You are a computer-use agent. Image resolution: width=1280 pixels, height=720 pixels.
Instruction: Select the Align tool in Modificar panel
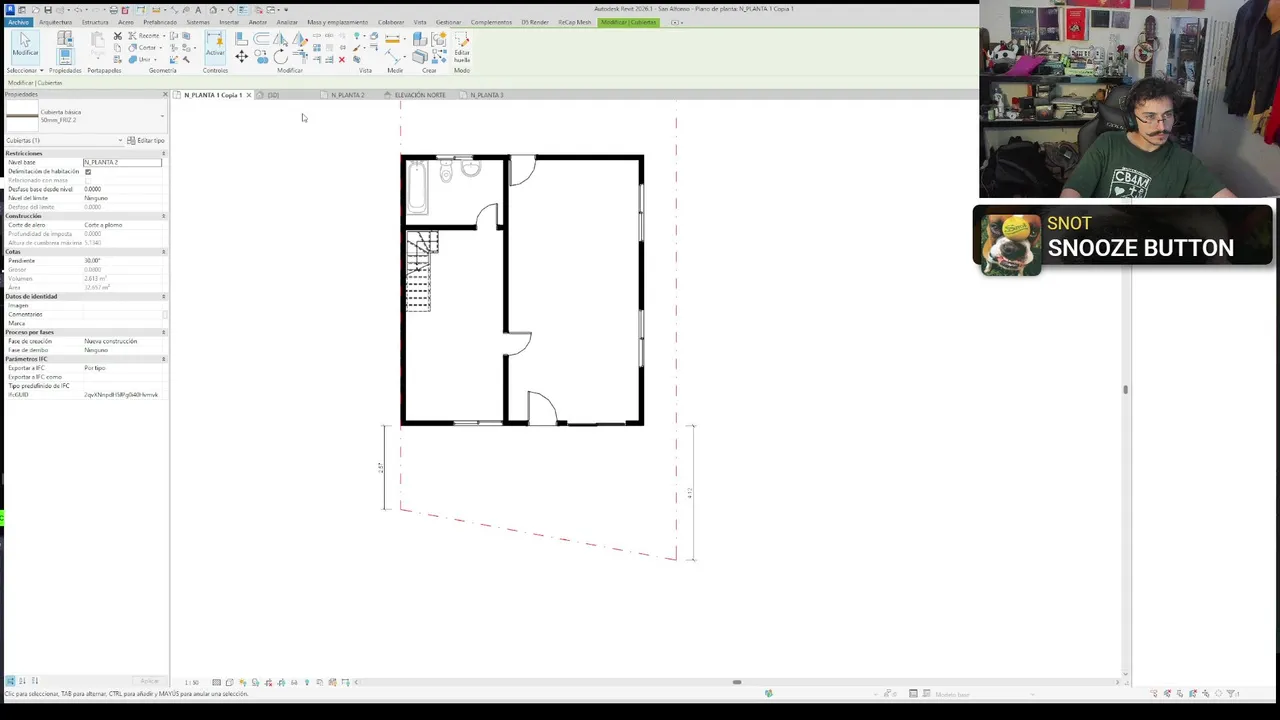click(x=241, y=38)
